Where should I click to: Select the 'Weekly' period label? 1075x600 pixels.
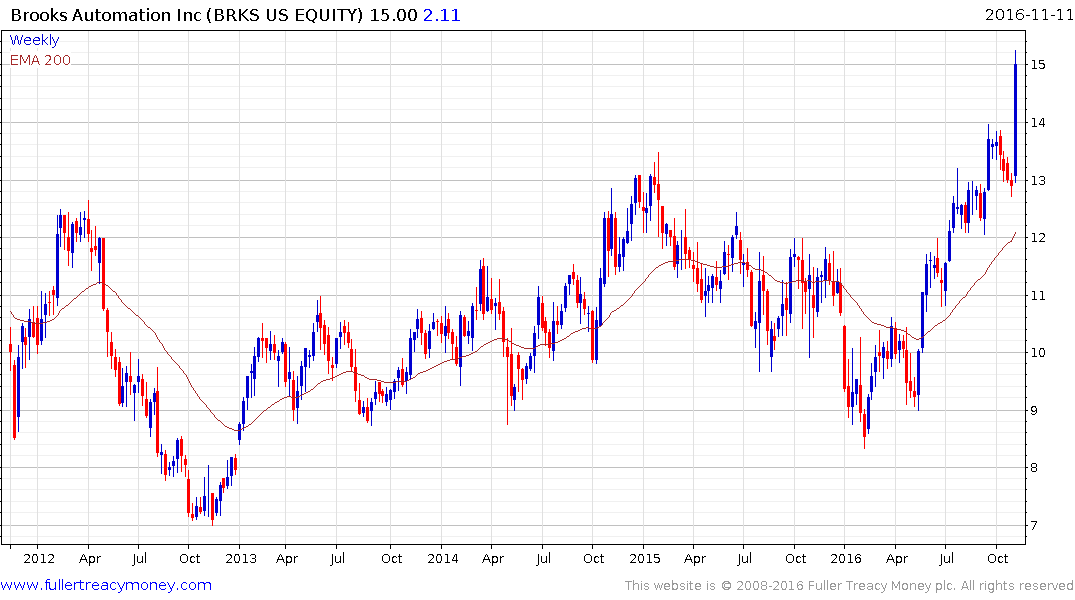pyautogui.click(x=34, y=40)
